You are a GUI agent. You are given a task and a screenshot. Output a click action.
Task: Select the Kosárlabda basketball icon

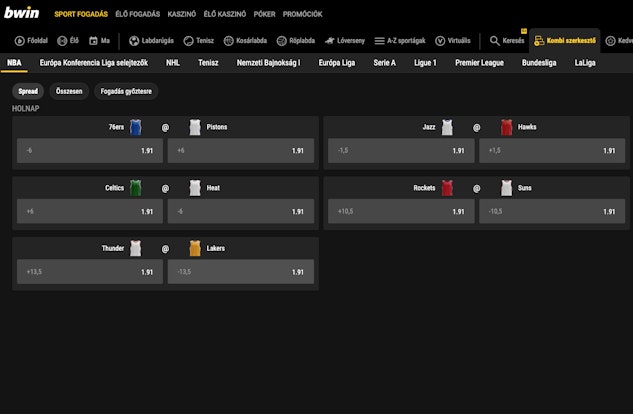click(x=228, y=41)
